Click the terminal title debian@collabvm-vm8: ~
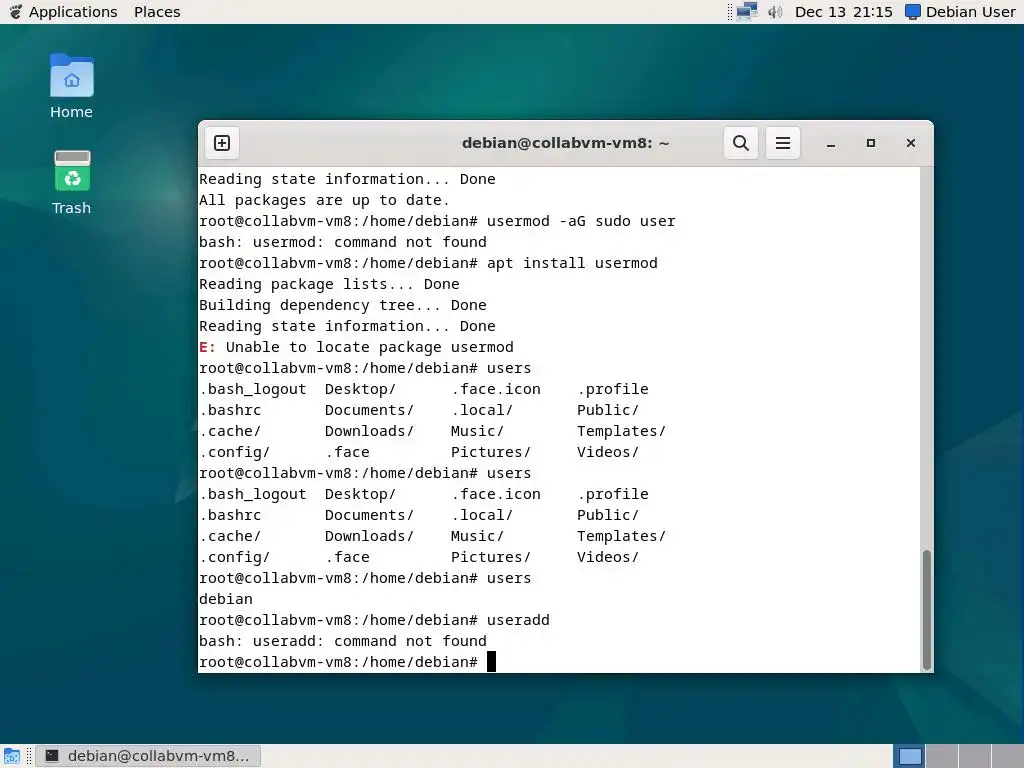 click(566, 143)
